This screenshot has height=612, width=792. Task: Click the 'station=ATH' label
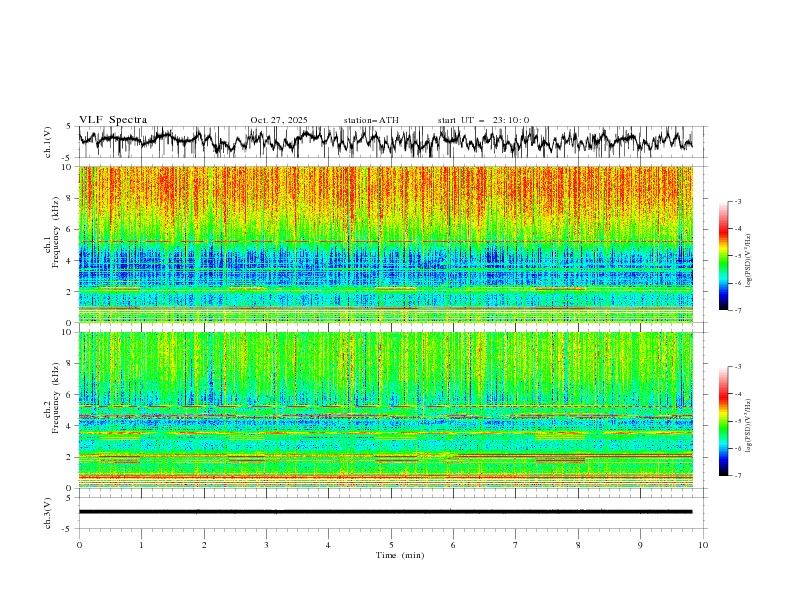(371, 120)
